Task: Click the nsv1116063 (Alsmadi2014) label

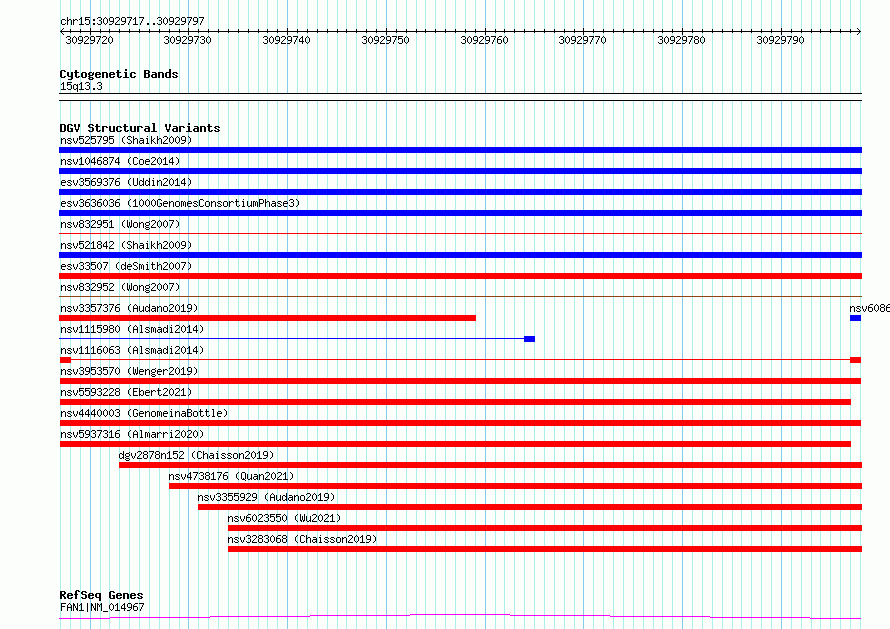Action: coord(132,350)
